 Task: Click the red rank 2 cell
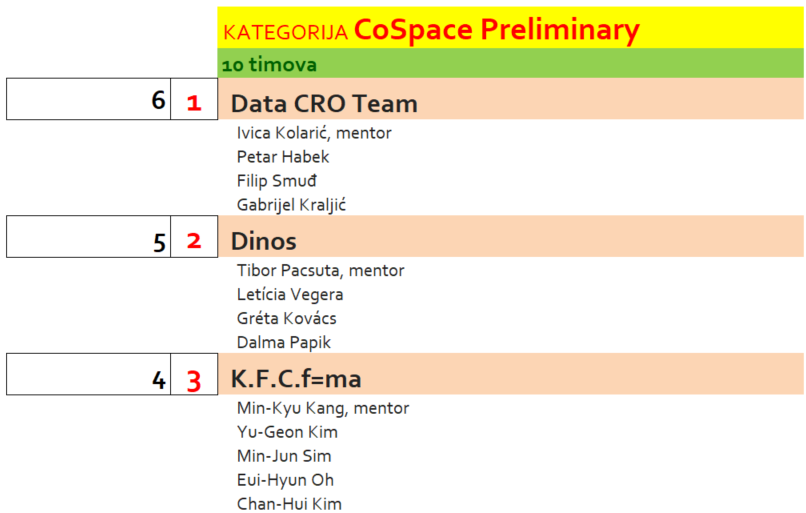194,241
